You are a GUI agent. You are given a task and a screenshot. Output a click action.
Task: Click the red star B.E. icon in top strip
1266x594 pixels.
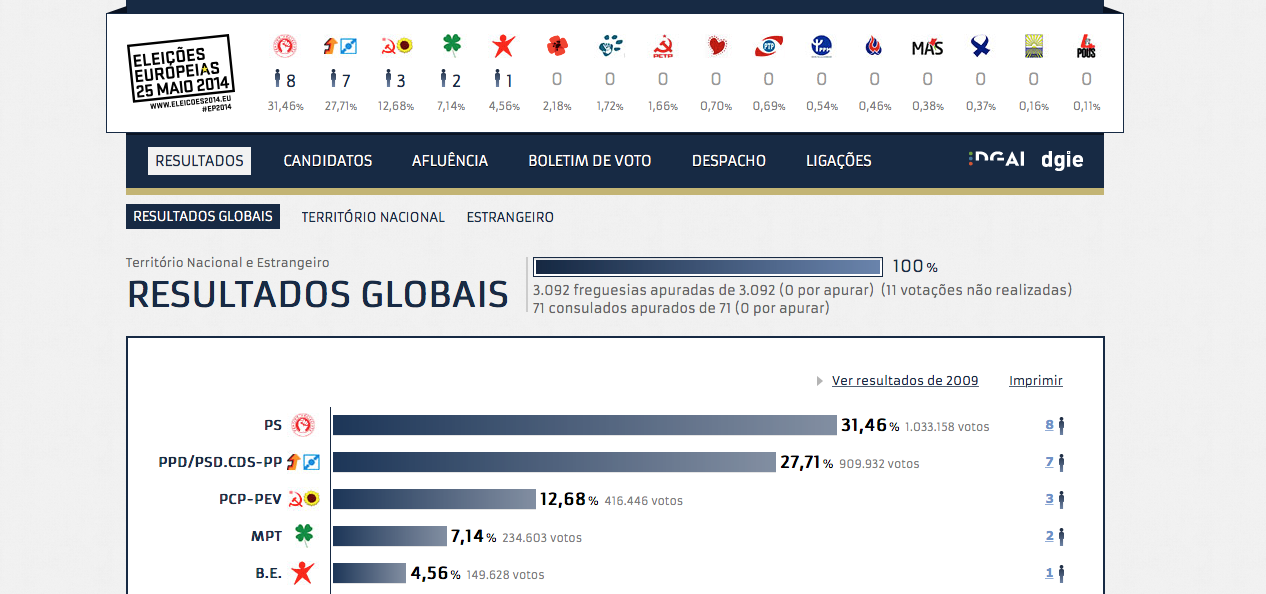[503, 46]
